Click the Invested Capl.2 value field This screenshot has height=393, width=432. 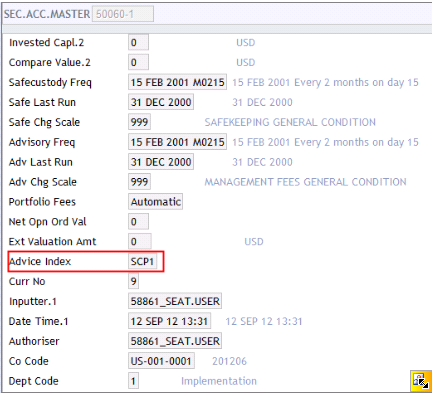pos(138,43)
